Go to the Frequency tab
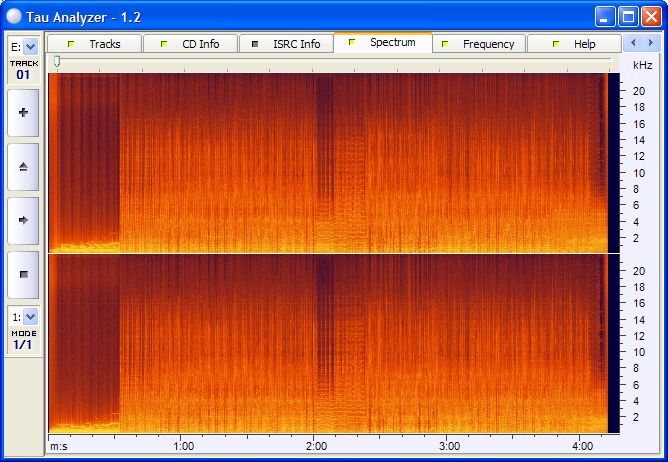The width and height of the screenshot is (668, 462). coord(478,44)
